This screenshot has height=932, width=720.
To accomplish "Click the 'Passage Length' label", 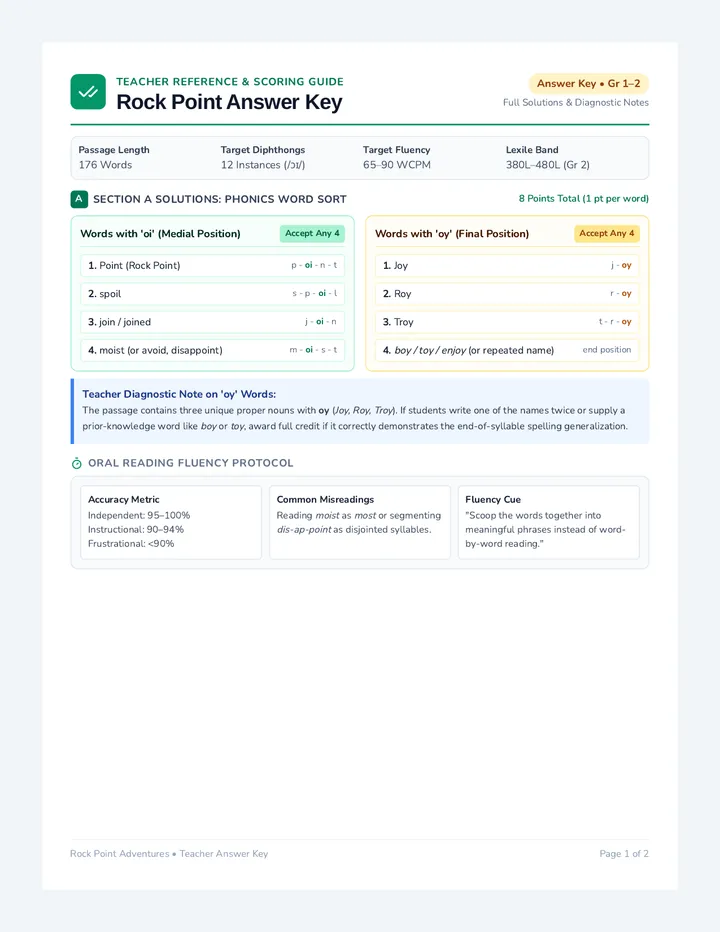I will pos(114,150).
